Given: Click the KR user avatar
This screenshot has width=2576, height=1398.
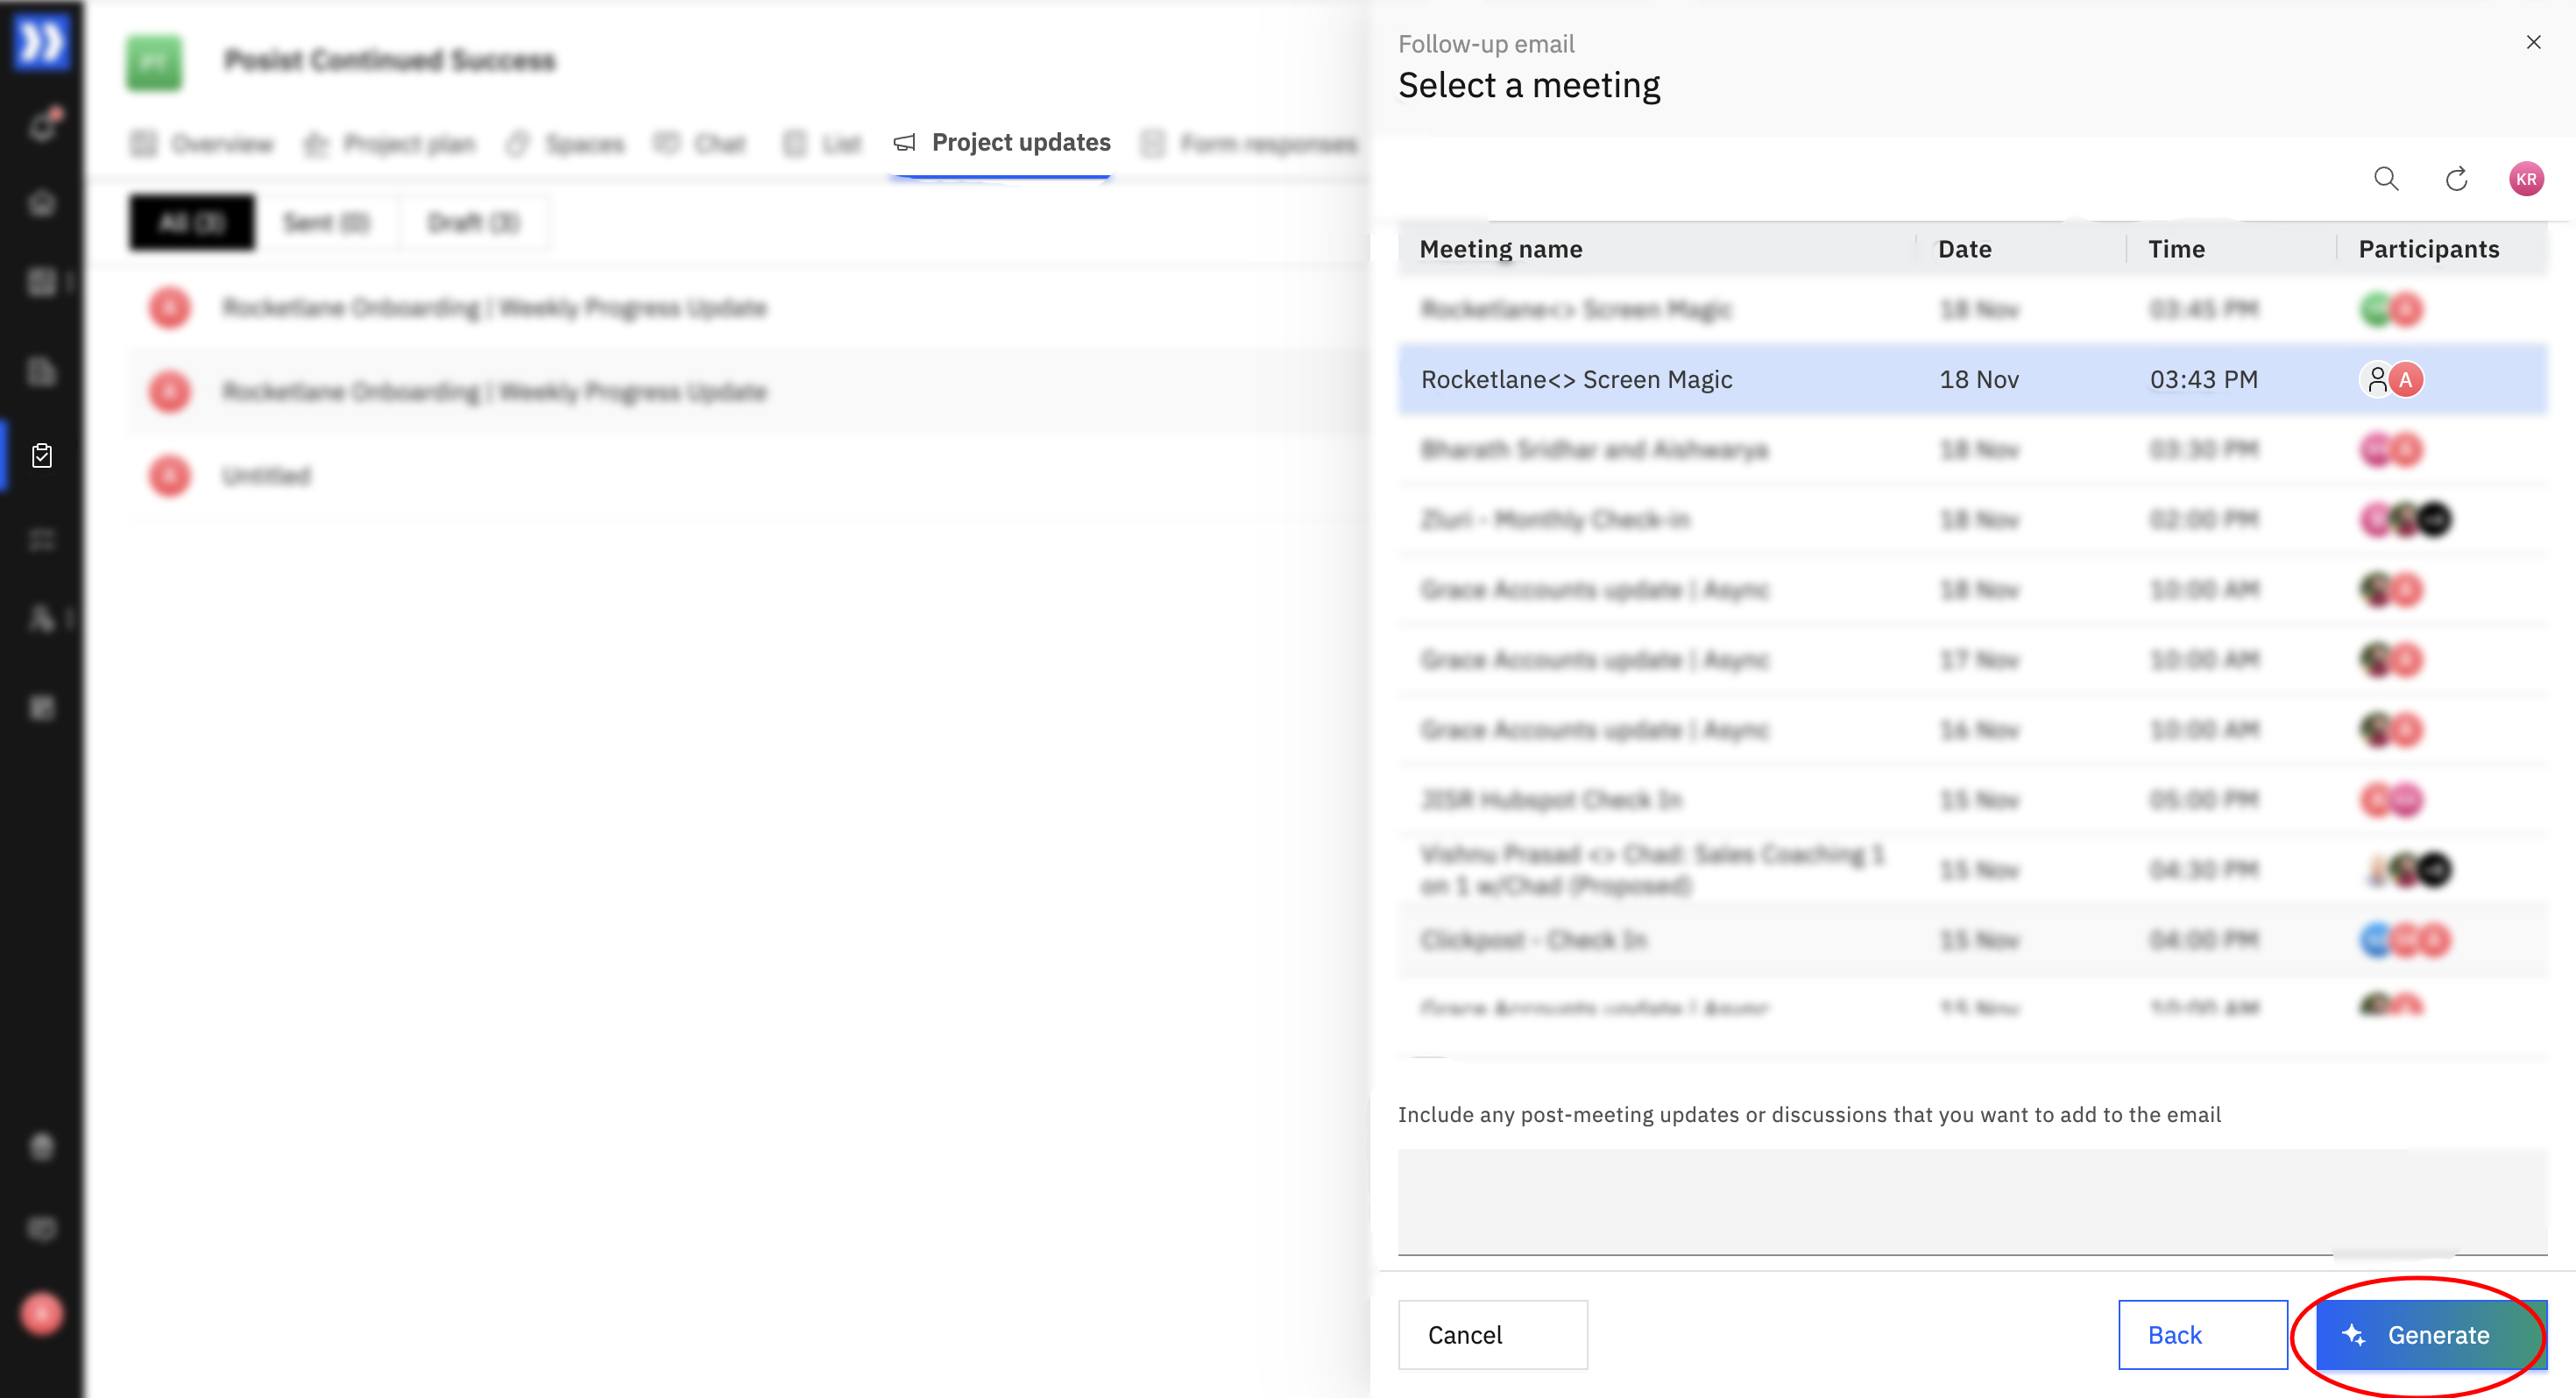Looking at the screenshot, I should tap(2526, 179).
